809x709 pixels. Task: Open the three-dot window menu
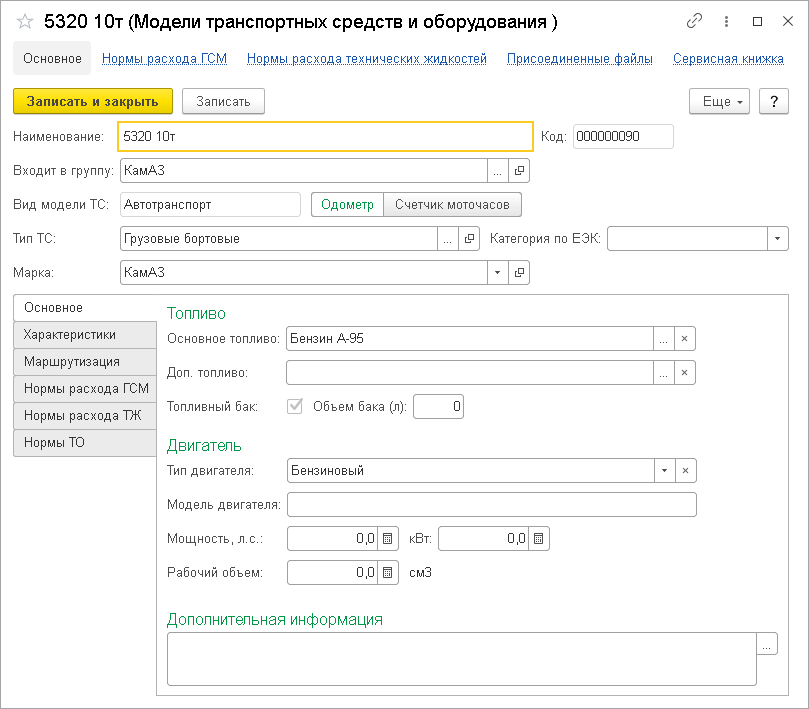[726, 21]
